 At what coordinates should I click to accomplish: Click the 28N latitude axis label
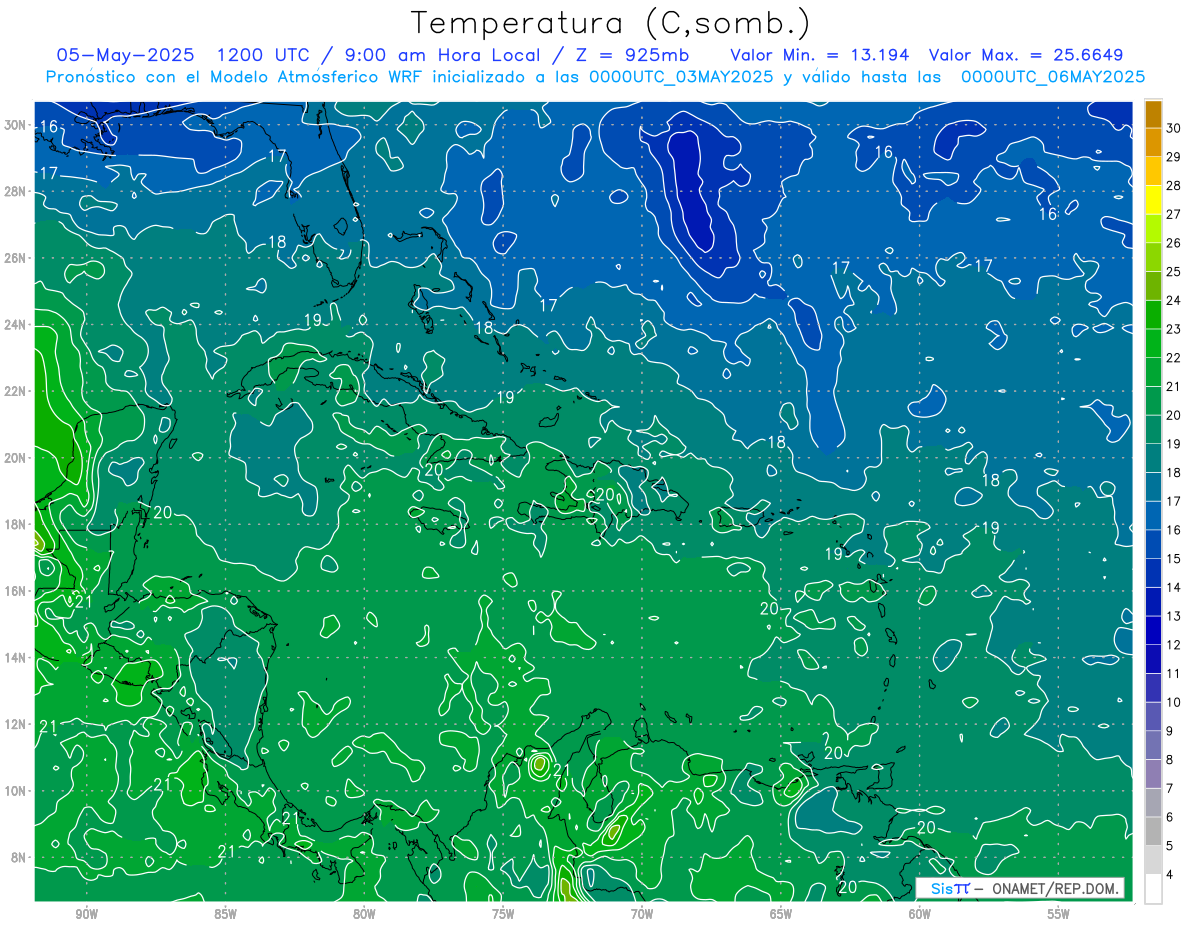[15, 191]
